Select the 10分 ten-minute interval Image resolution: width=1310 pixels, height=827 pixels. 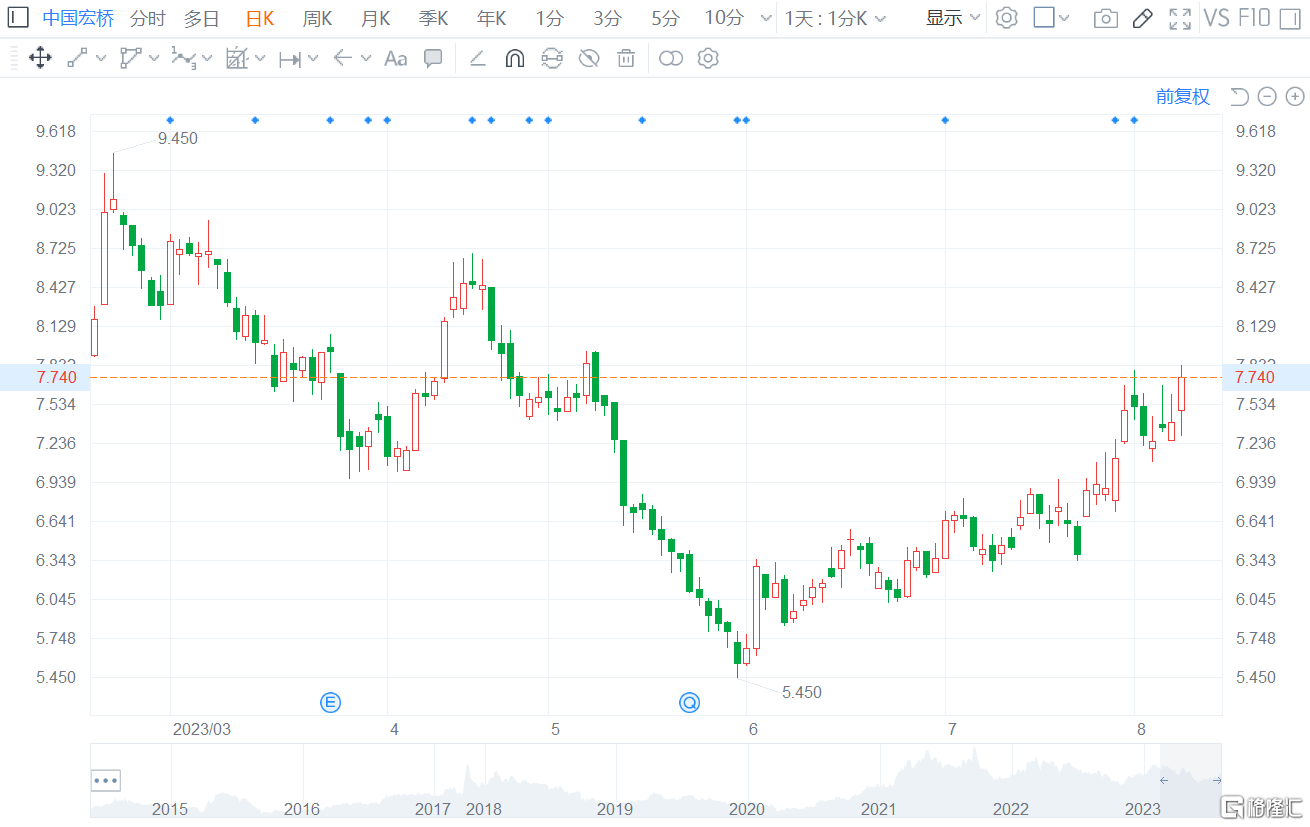point(724,18)
